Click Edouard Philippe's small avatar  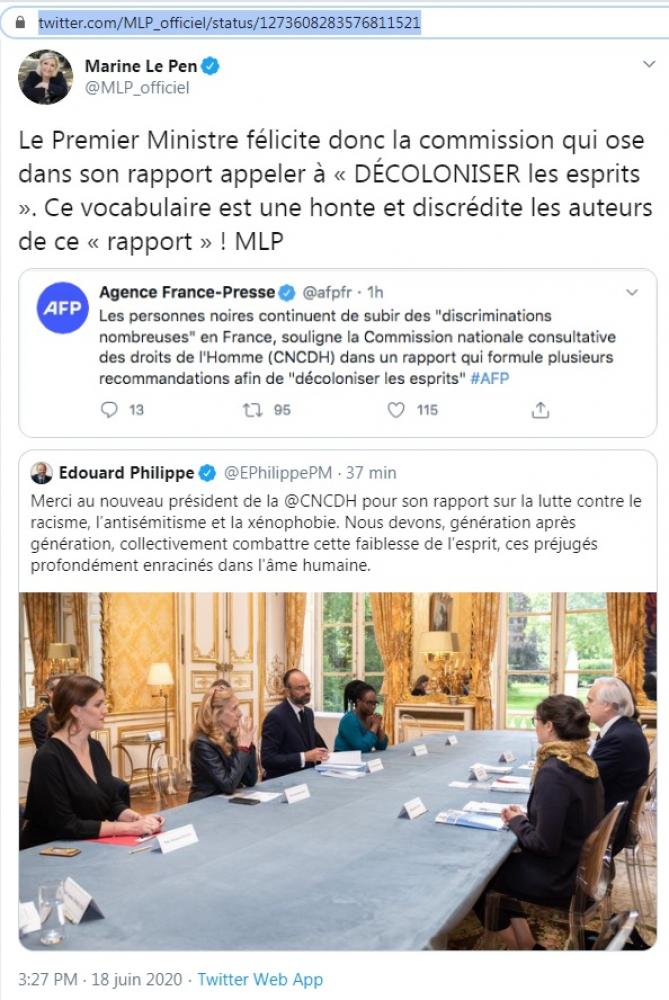coord(41,473)
